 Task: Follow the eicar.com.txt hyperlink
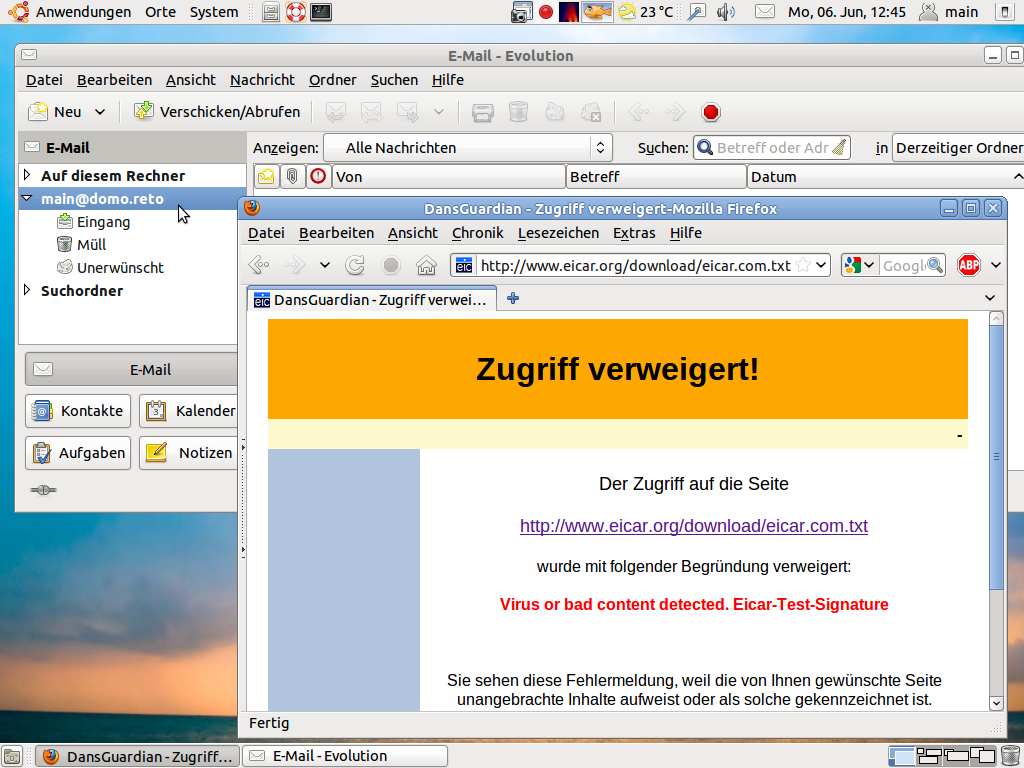coord(693,526)
